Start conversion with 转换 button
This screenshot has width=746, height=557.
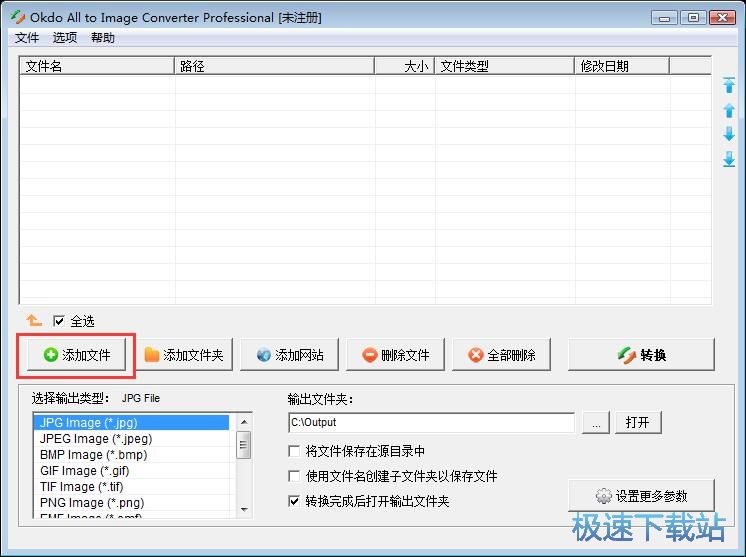click(x=641, y=355)
